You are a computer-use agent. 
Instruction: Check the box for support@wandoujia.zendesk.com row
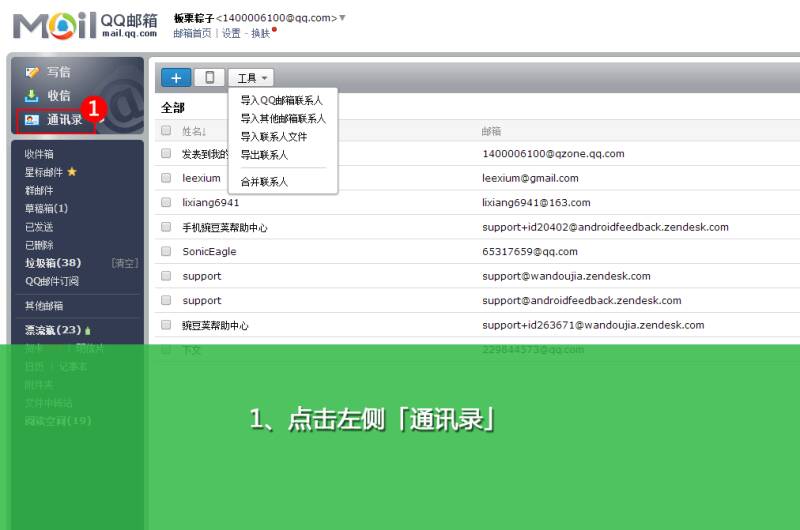click(166, 275)
